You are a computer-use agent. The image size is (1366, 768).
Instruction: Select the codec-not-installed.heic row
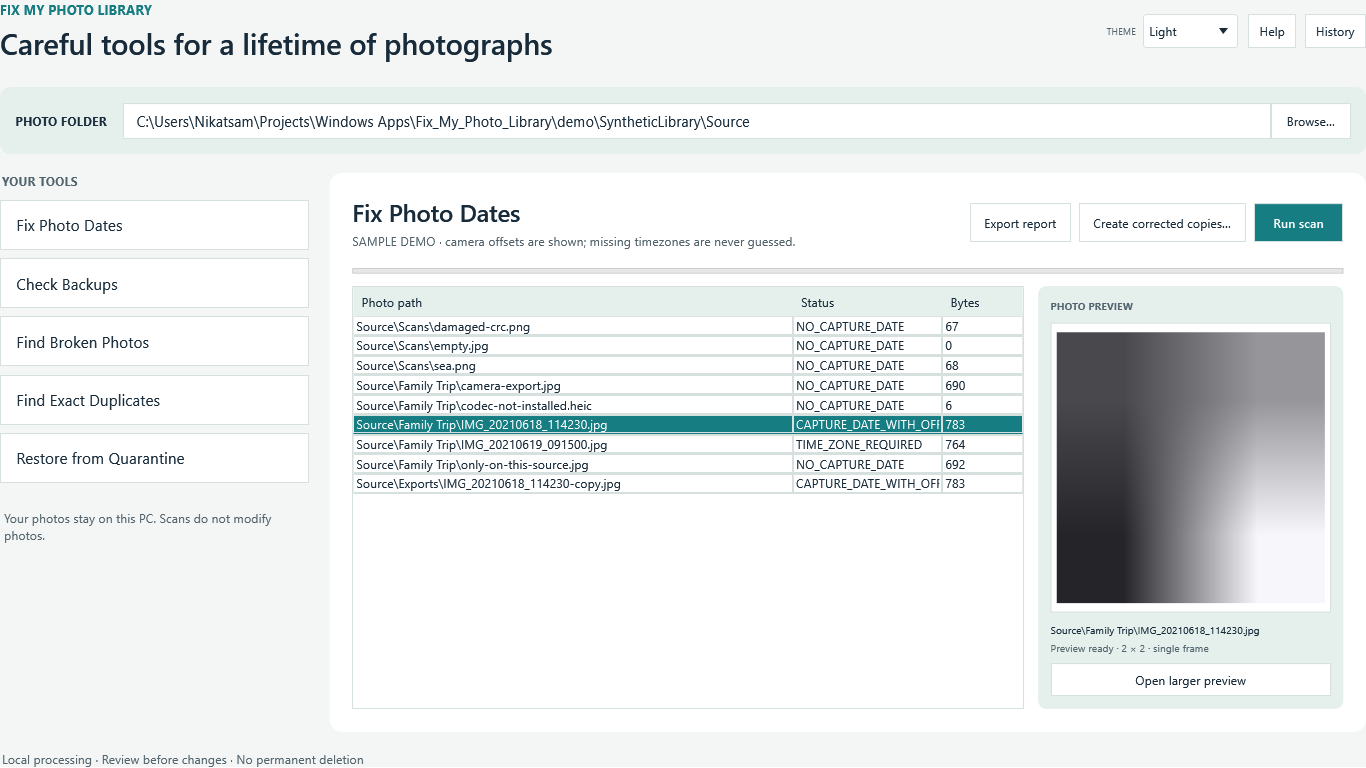point(688,405)
